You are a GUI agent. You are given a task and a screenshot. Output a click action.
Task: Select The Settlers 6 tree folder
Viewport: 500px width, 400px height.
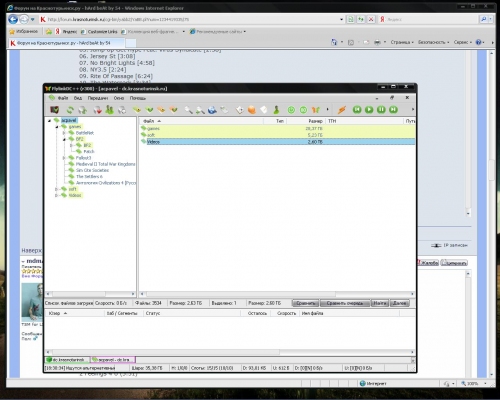[x=89, y=177]
